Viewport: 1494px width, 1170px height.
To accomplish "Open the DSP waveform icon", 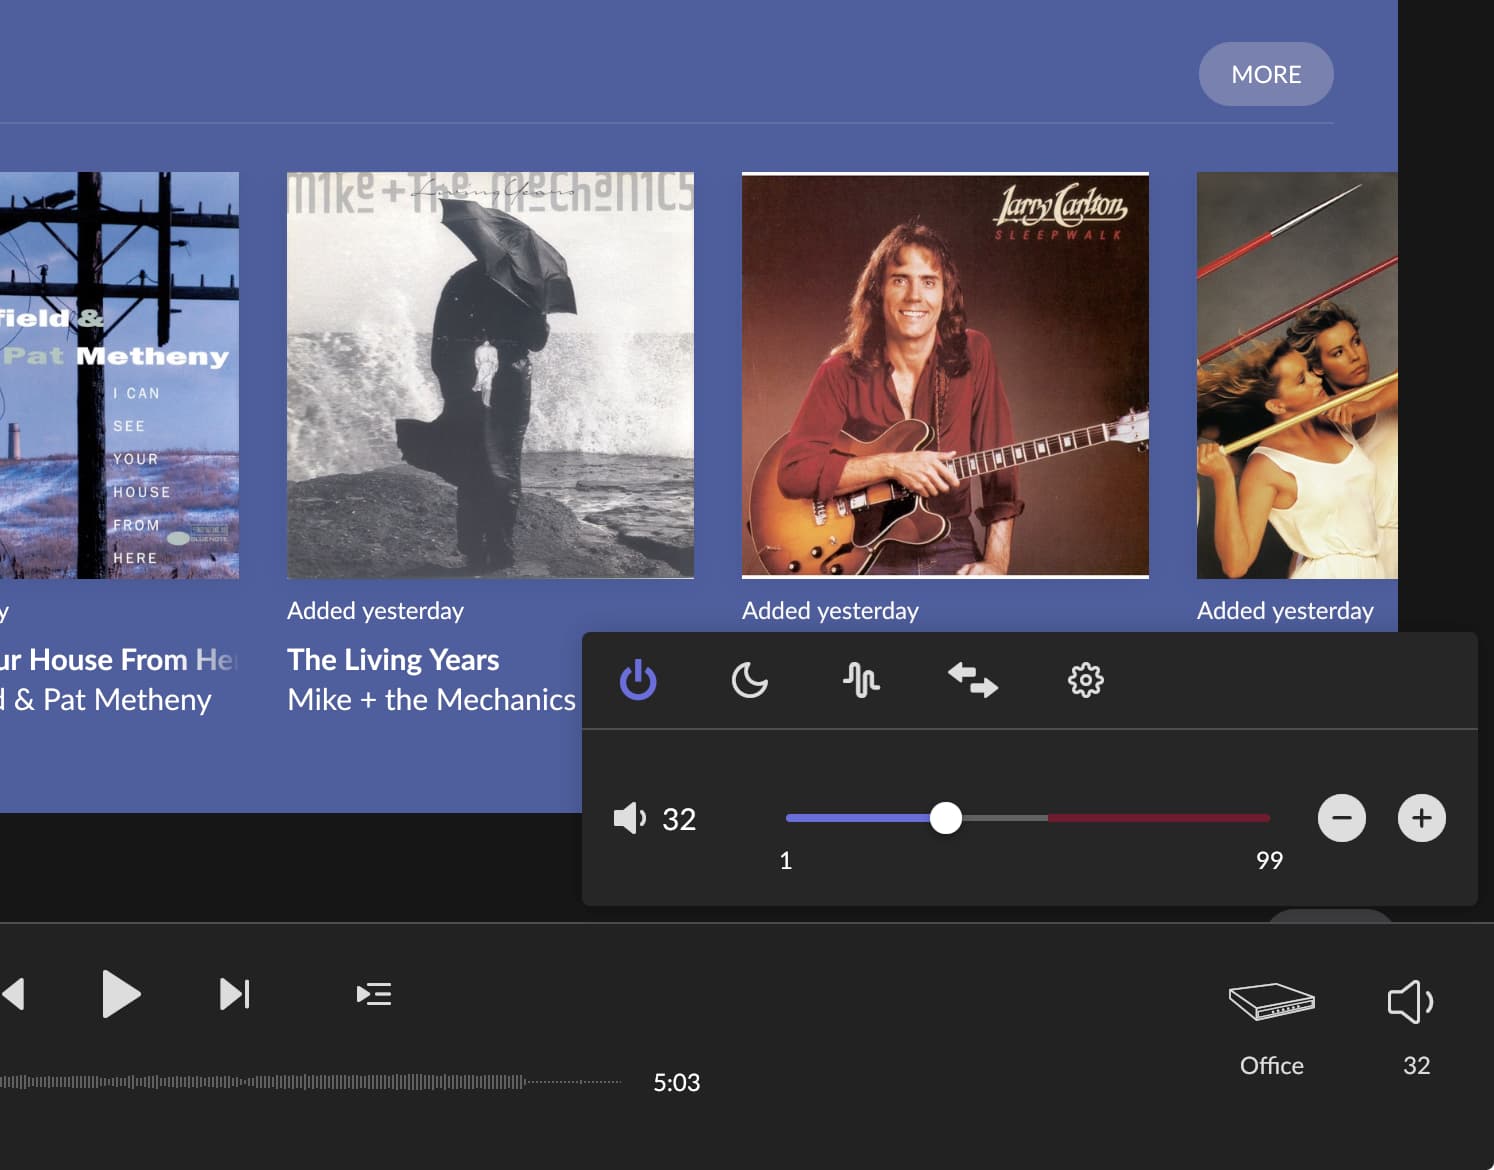I will pos(861,680).
